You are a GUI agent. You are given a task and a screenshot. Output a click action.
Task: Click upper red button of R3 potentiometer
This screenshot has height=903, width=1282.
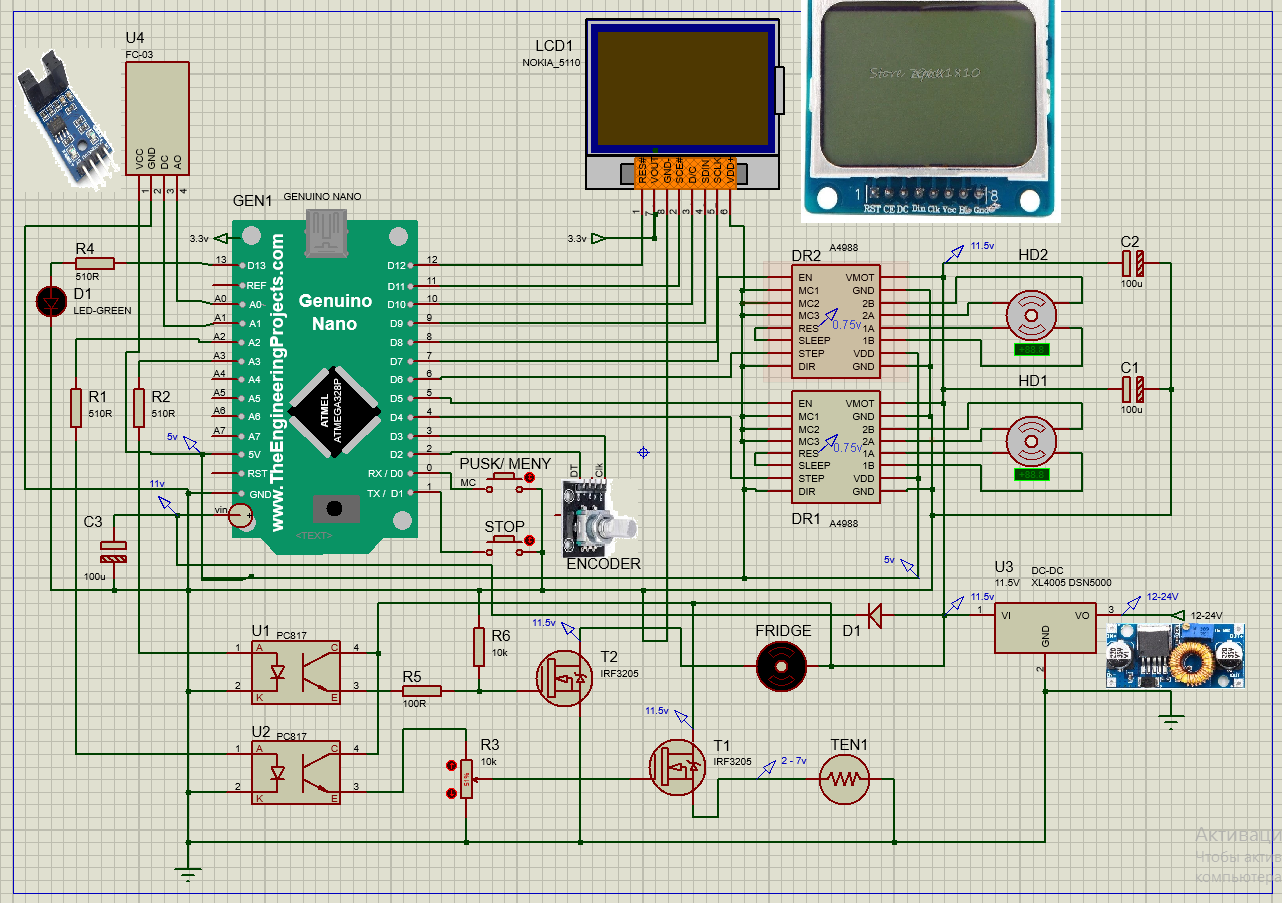(449, 767)
